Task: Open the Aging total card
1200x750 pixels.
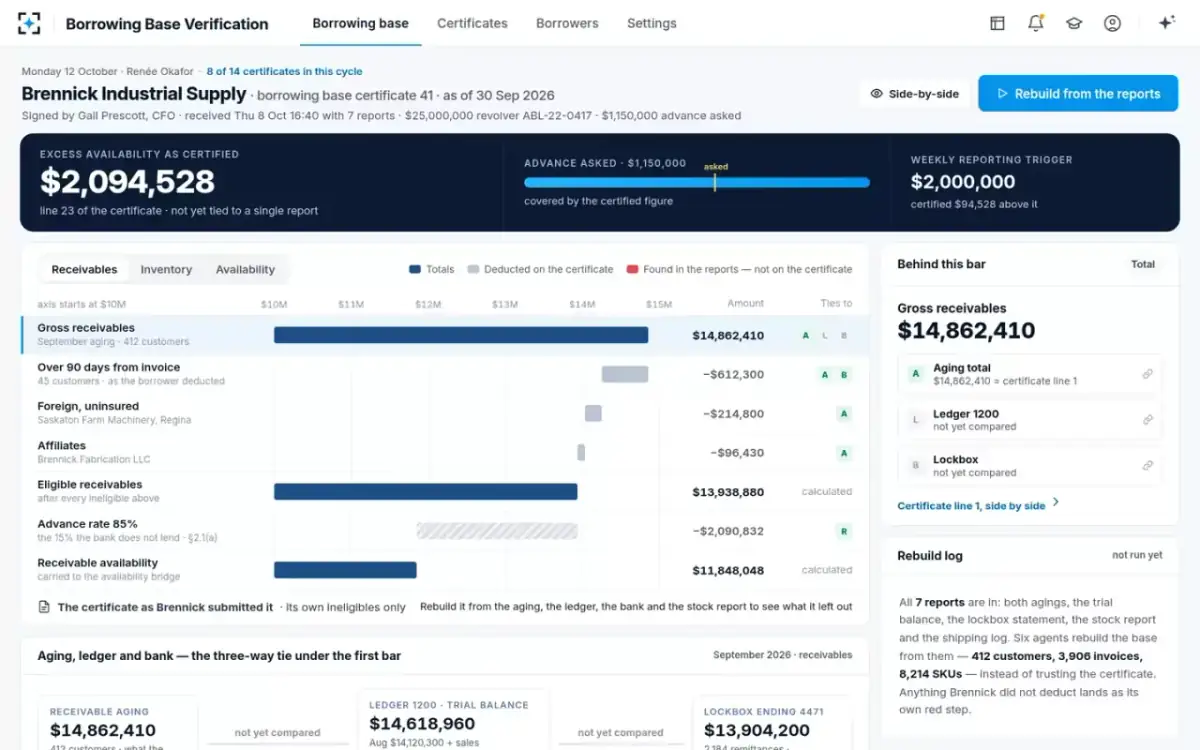Action: 1030,374
